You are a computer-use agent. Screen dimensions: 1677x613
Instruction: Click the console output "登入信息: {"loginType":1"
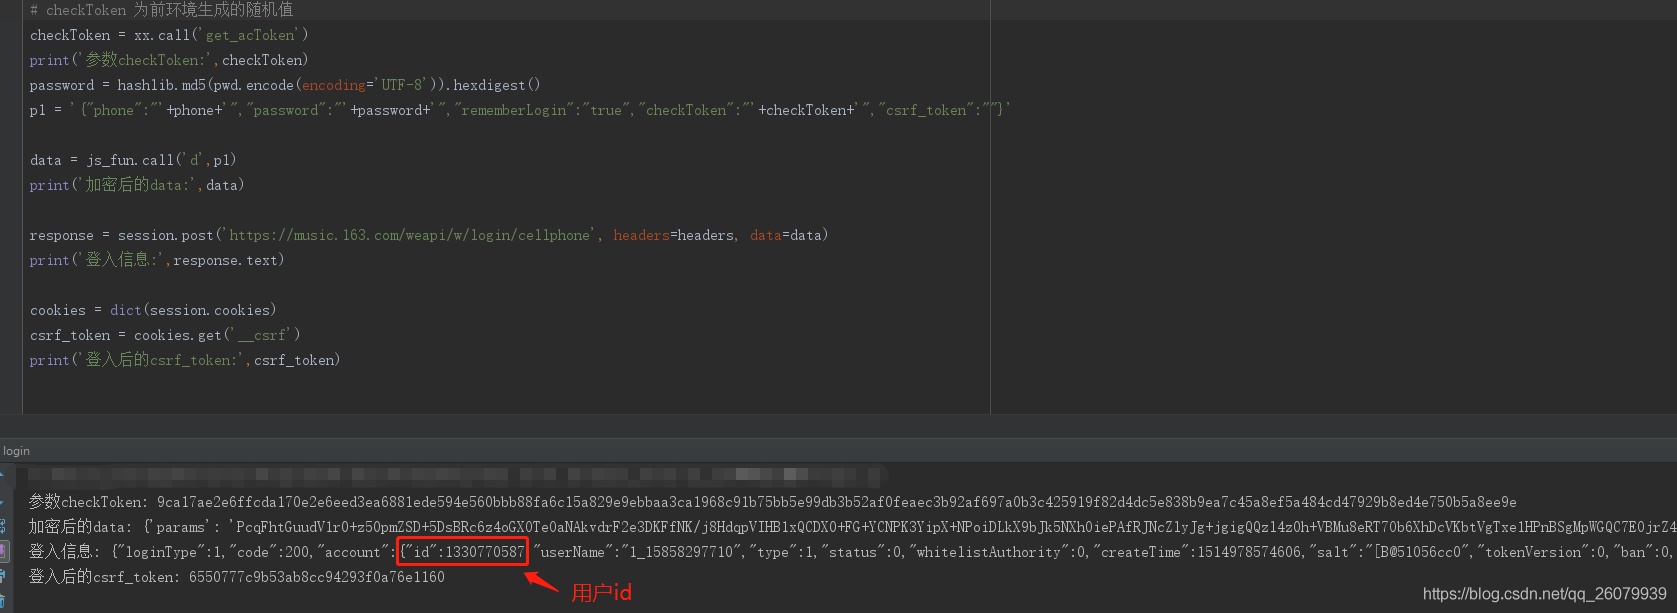pyautogui.click(x=852, y=552)
